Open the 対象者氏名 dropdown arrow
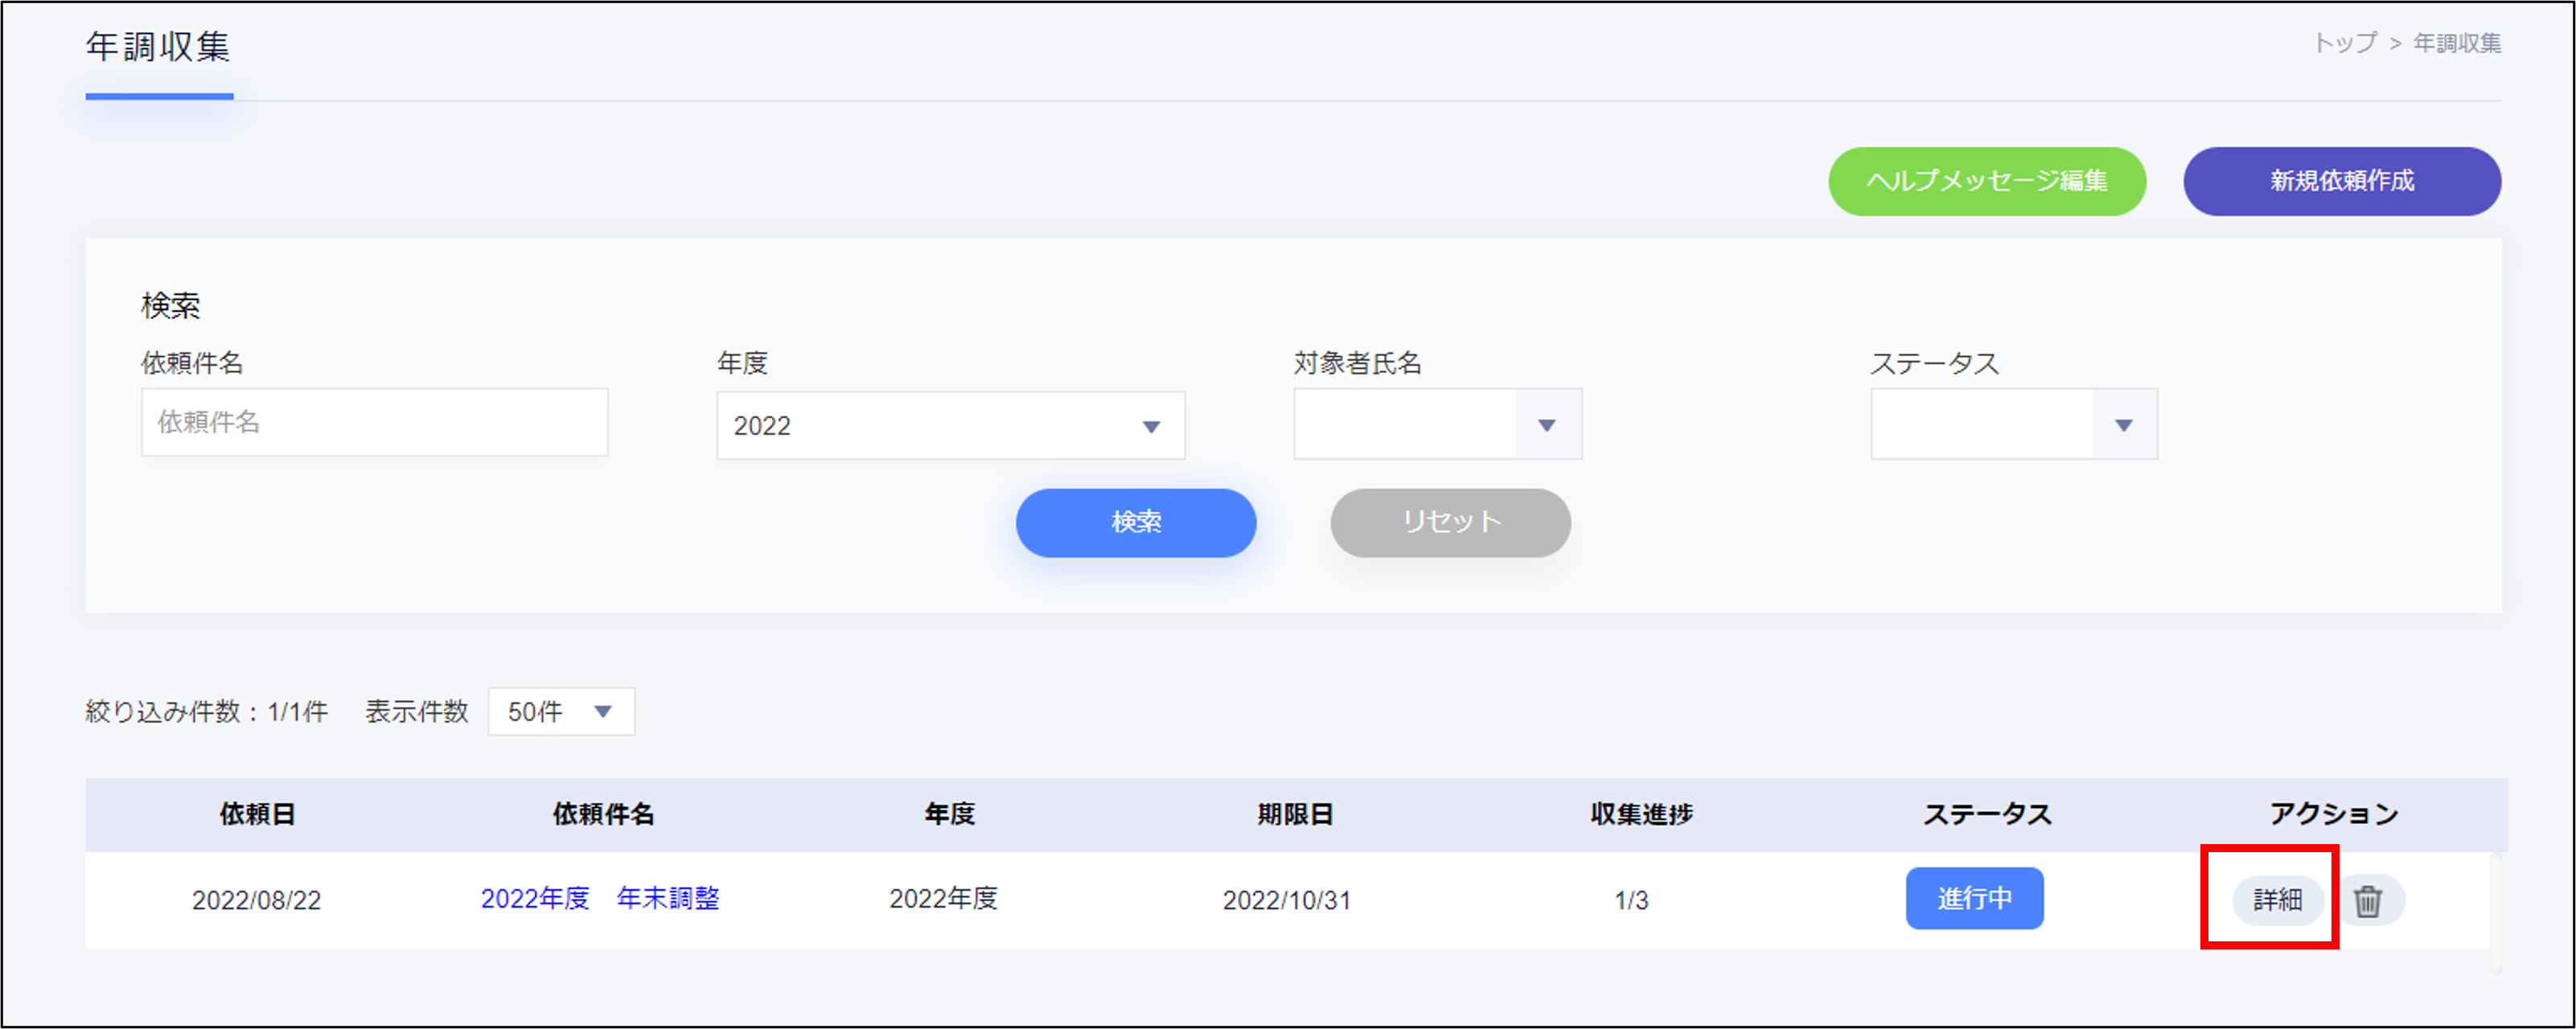The height and width of the screenshot is (1029, 2576). 1546,425
